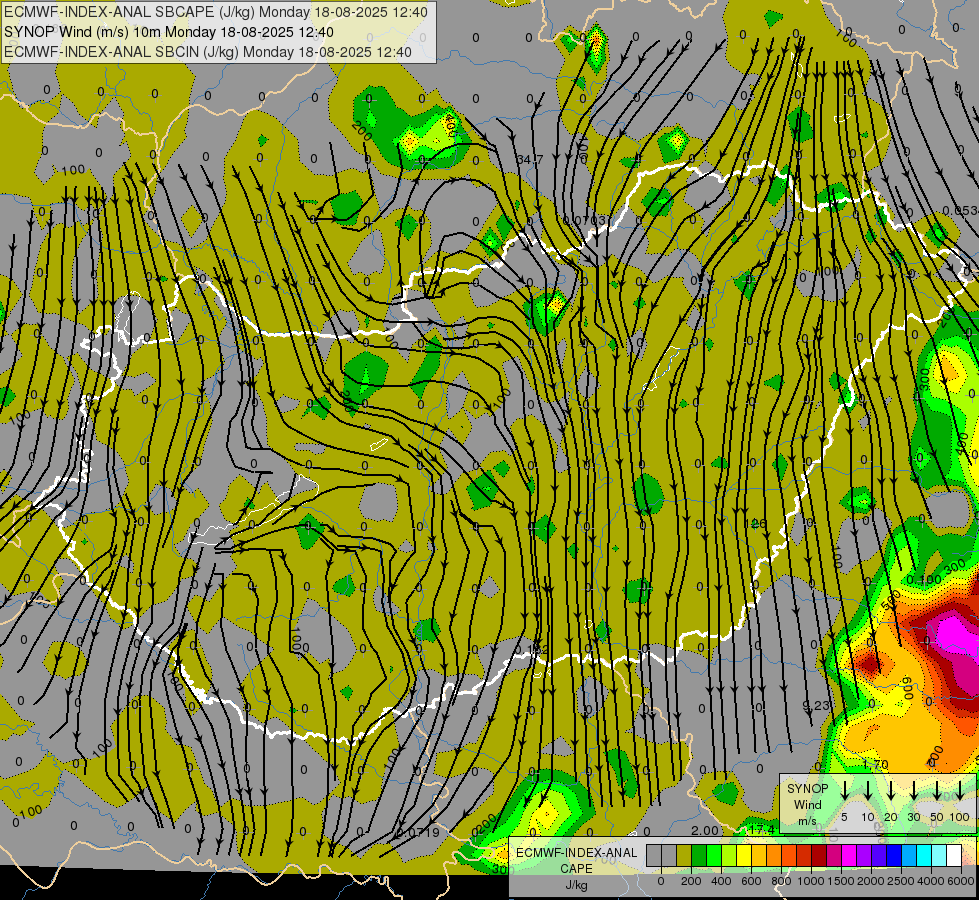This screenshot has width=979, height=900.
Task: Select the SBCIN title line
Action: pos(208,52)
